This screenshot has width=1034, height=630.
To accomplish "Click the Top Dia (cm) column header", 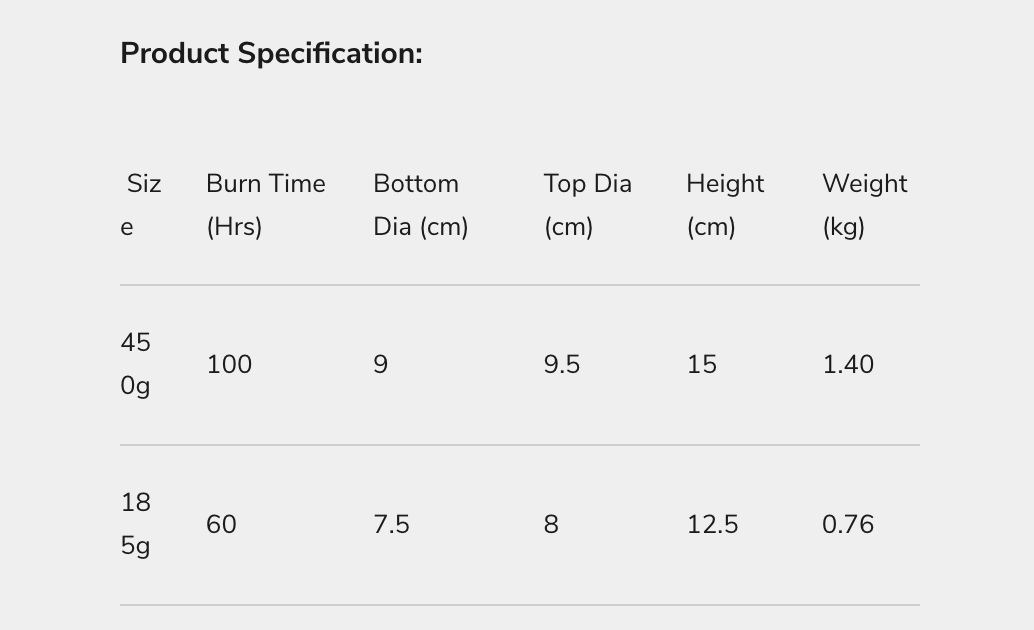I will (x=587, y=205).
